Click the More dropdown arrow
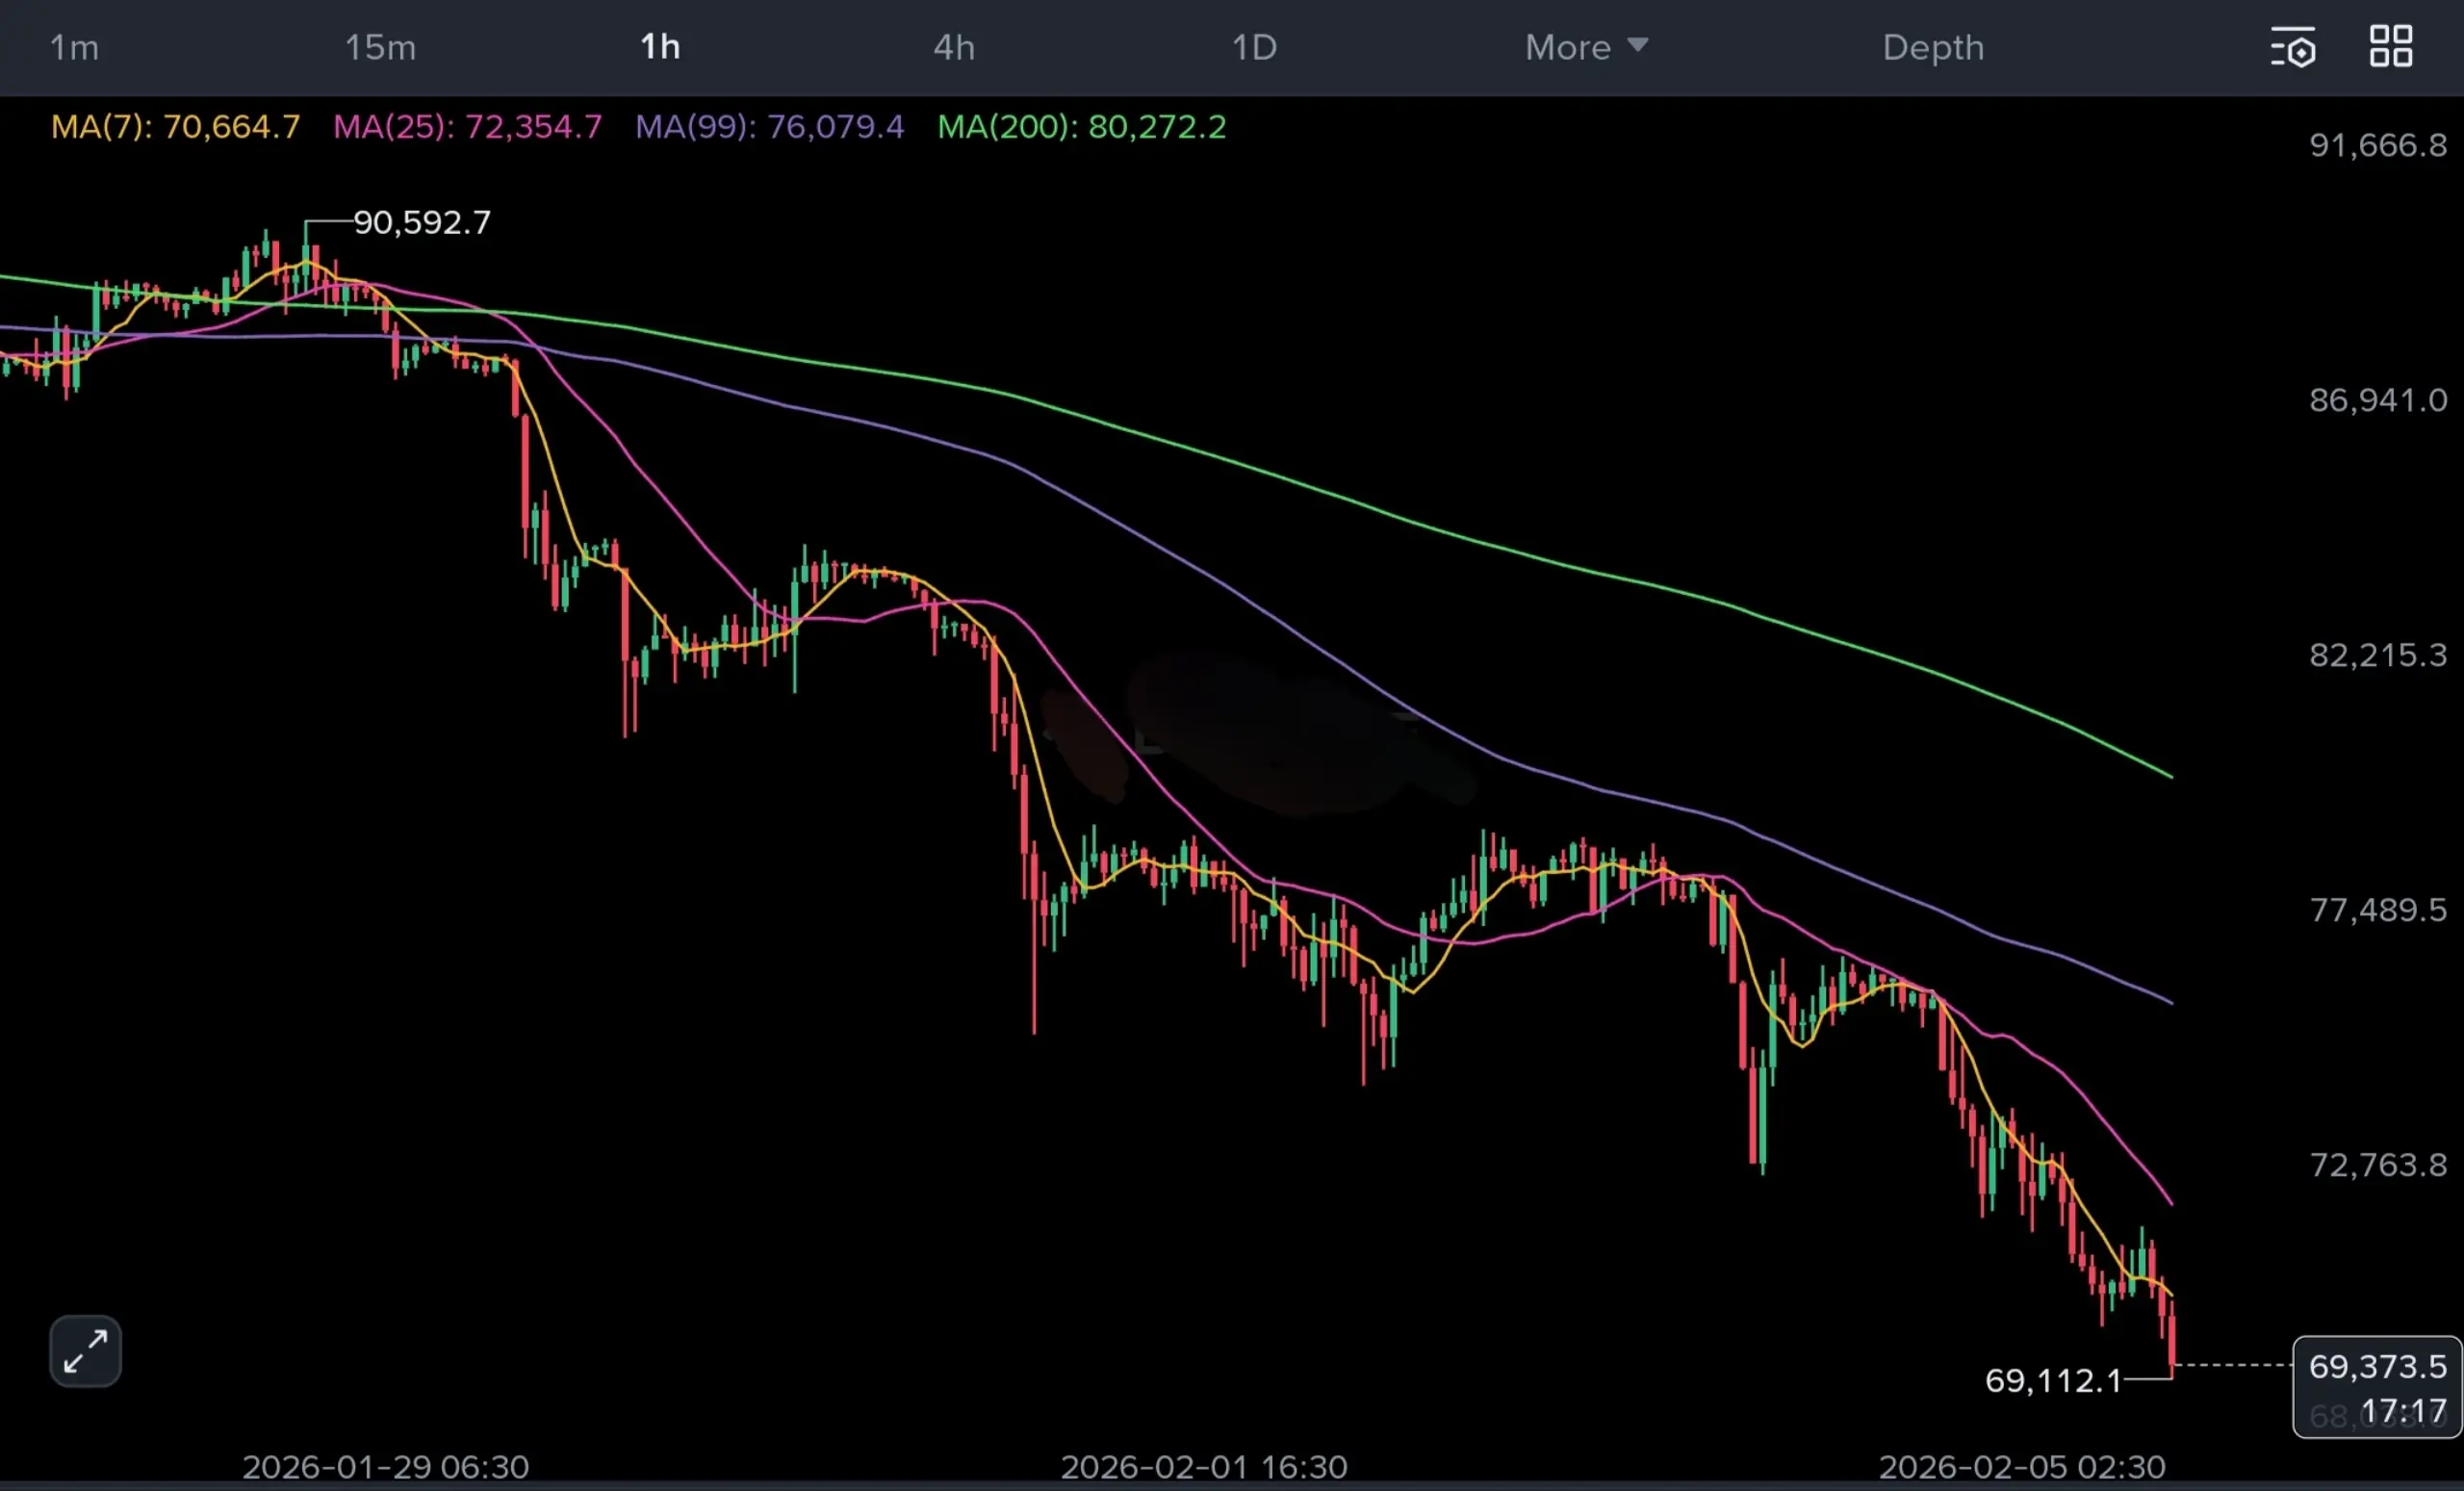 click(1637, 45)
